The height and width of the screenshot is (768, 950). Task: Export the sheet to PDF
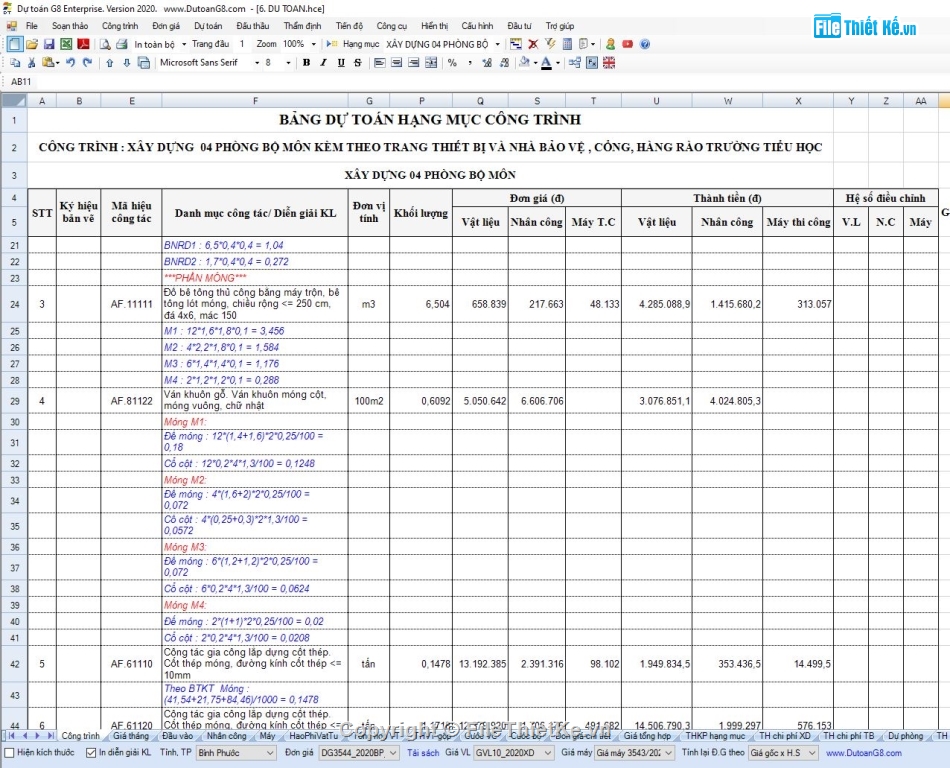point(83,44)
